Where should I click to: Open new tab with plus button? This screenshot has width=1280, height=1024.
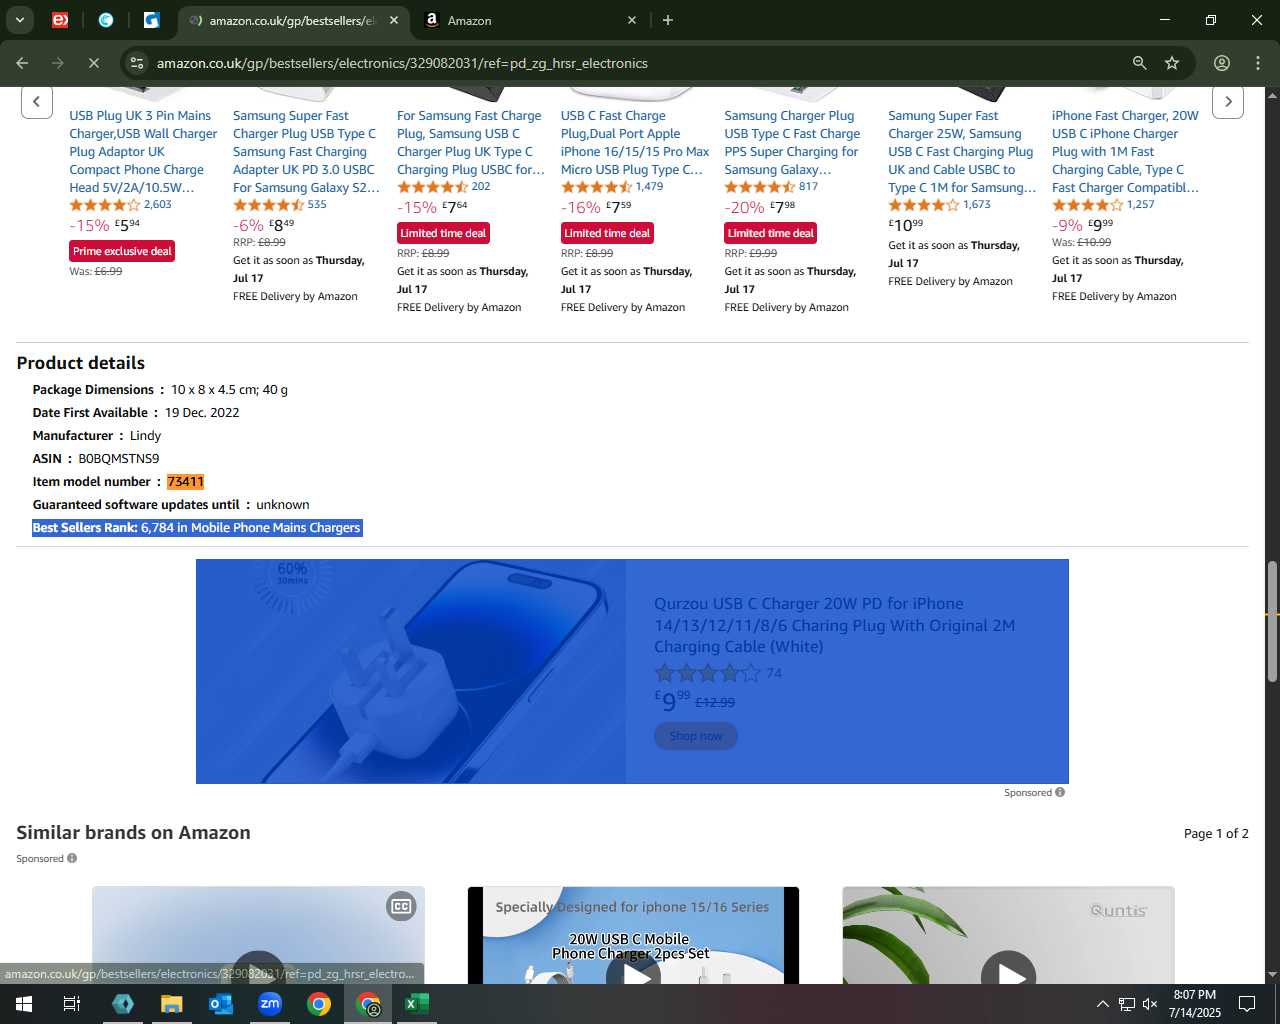pos(668,20)
